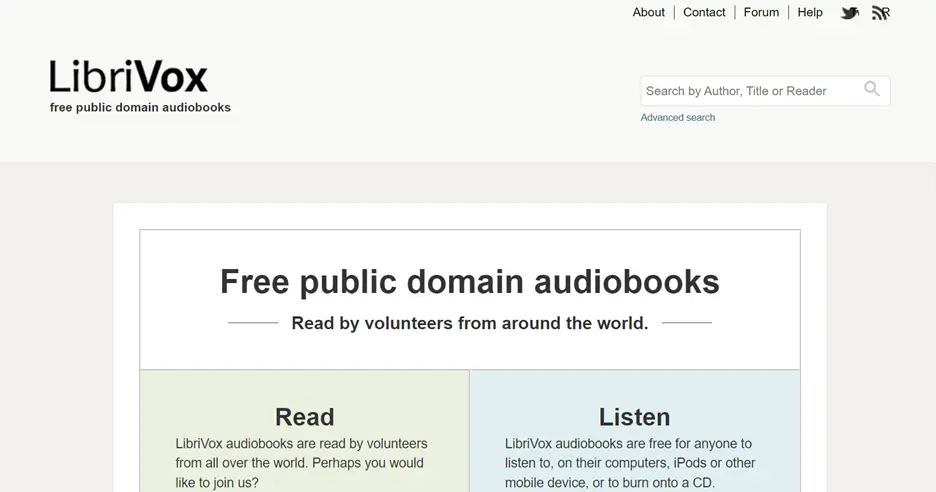Open the About page

pyautogui.click(x=648, y=12)
